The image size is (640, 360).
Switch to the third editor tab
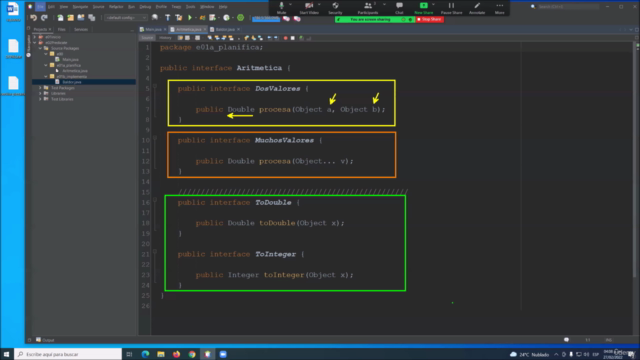pos(225,29)
